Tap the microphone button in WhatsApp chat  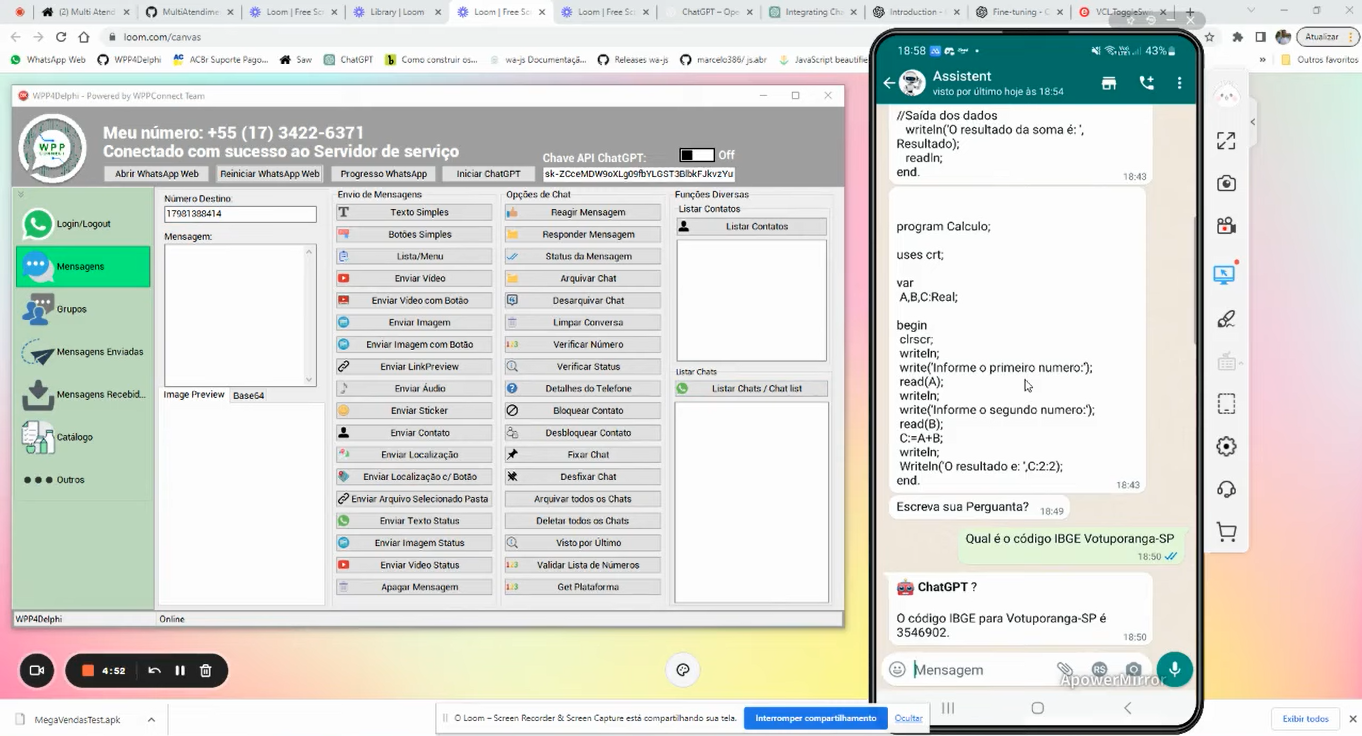click(x=1174, y=669)
